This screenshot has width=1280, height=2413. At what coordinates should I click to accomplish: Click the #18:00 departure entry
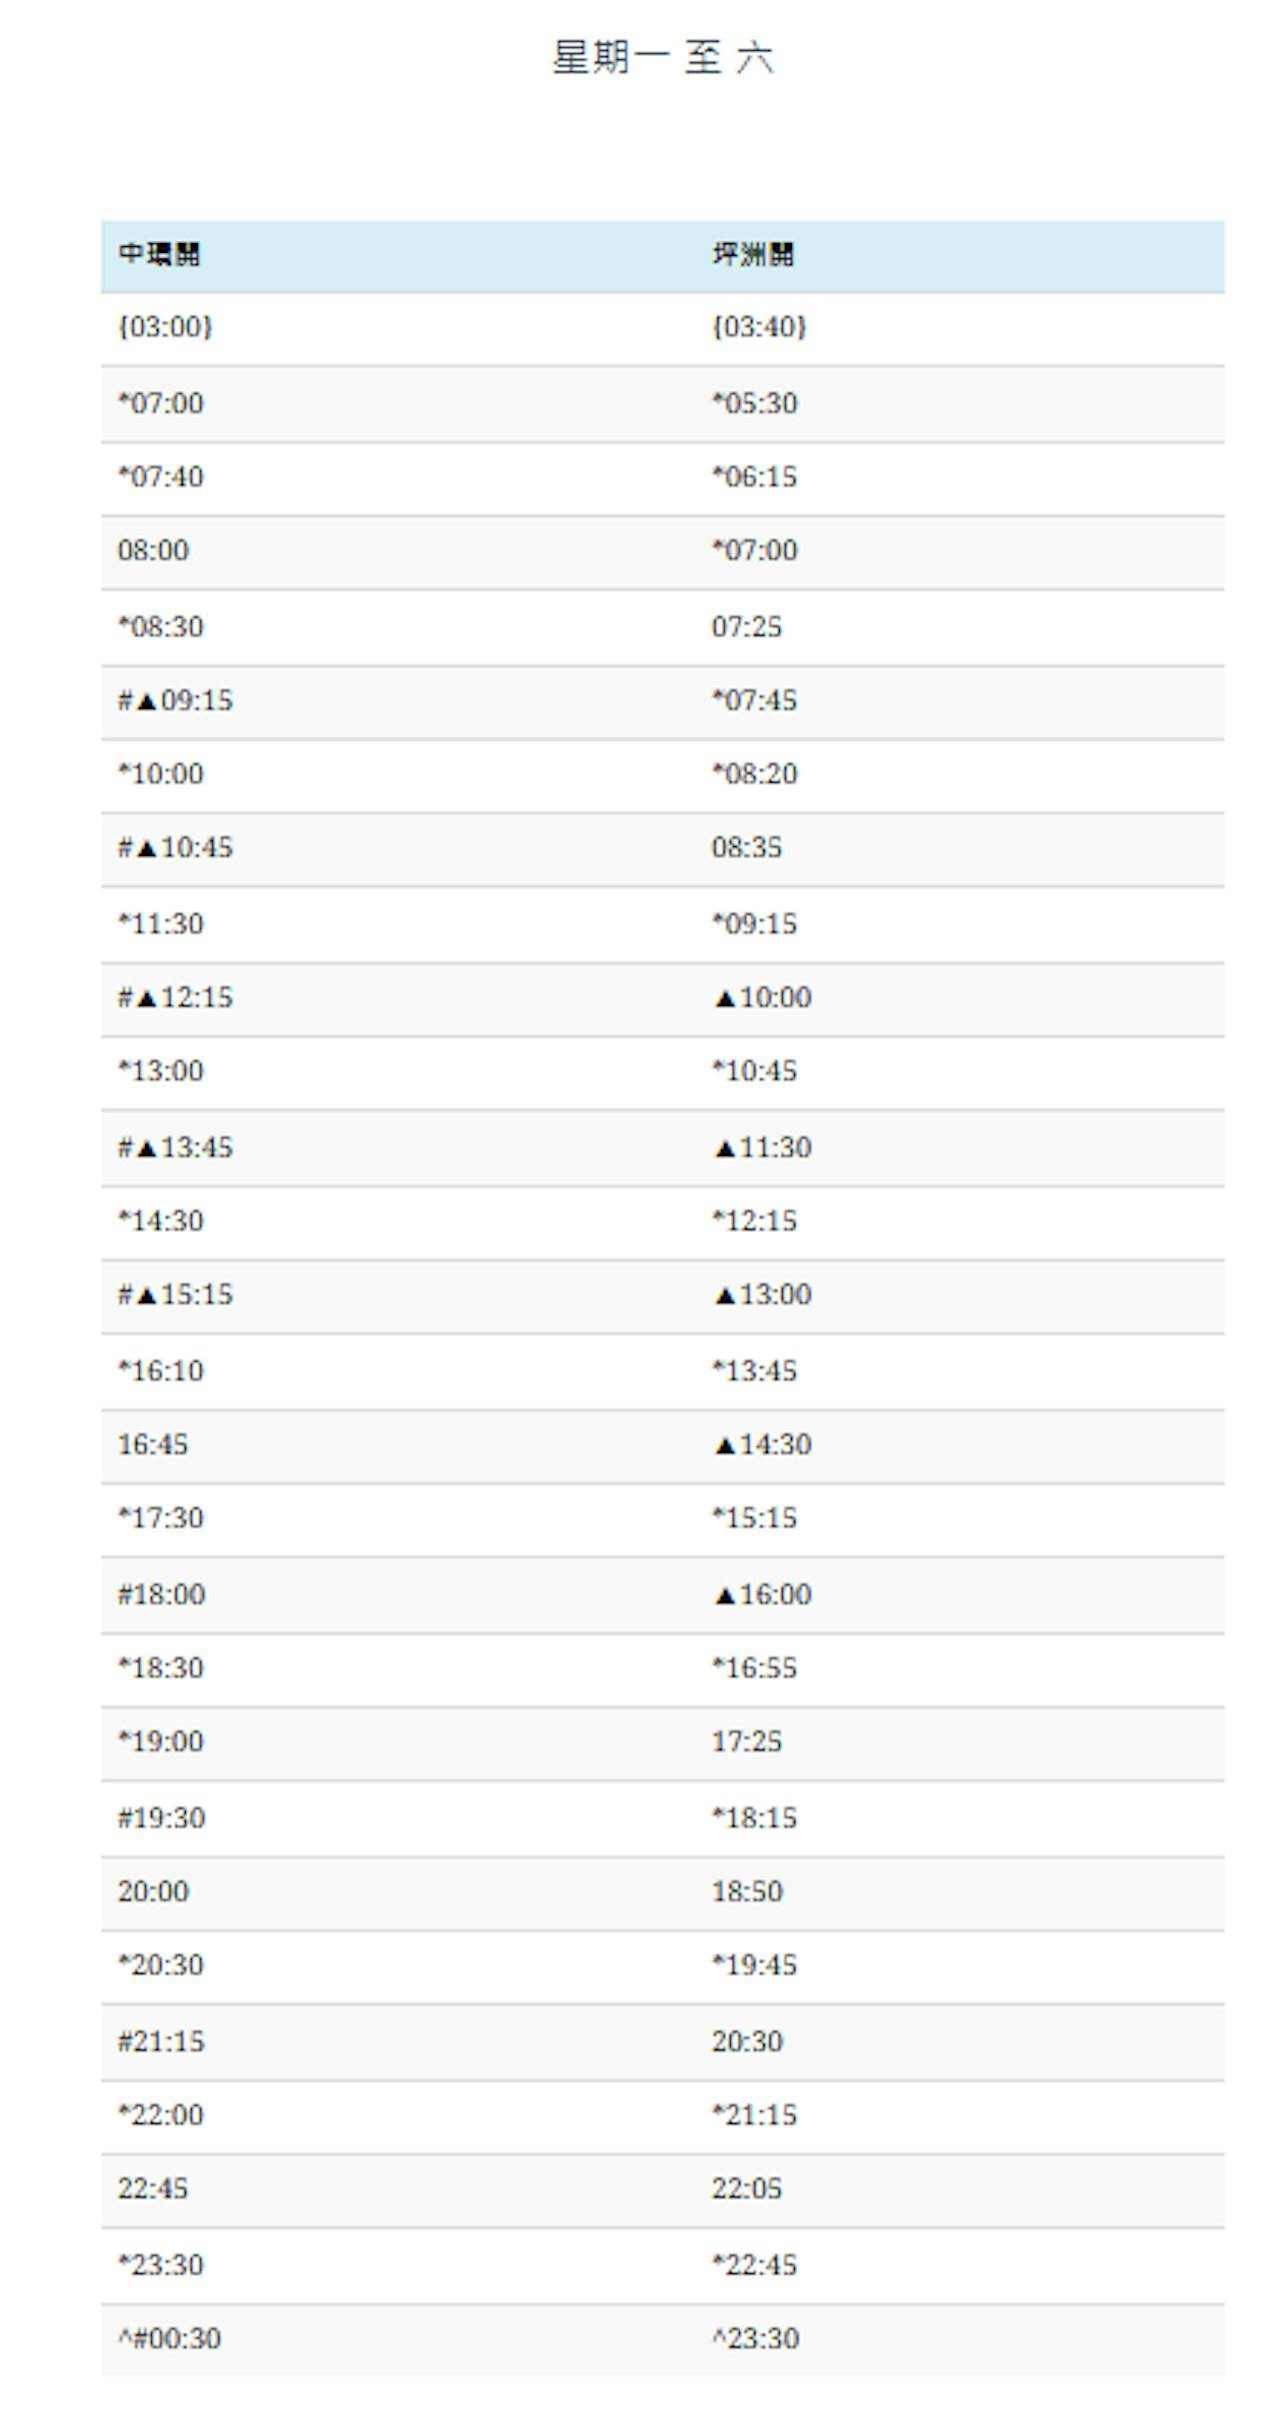(161, 1594)
